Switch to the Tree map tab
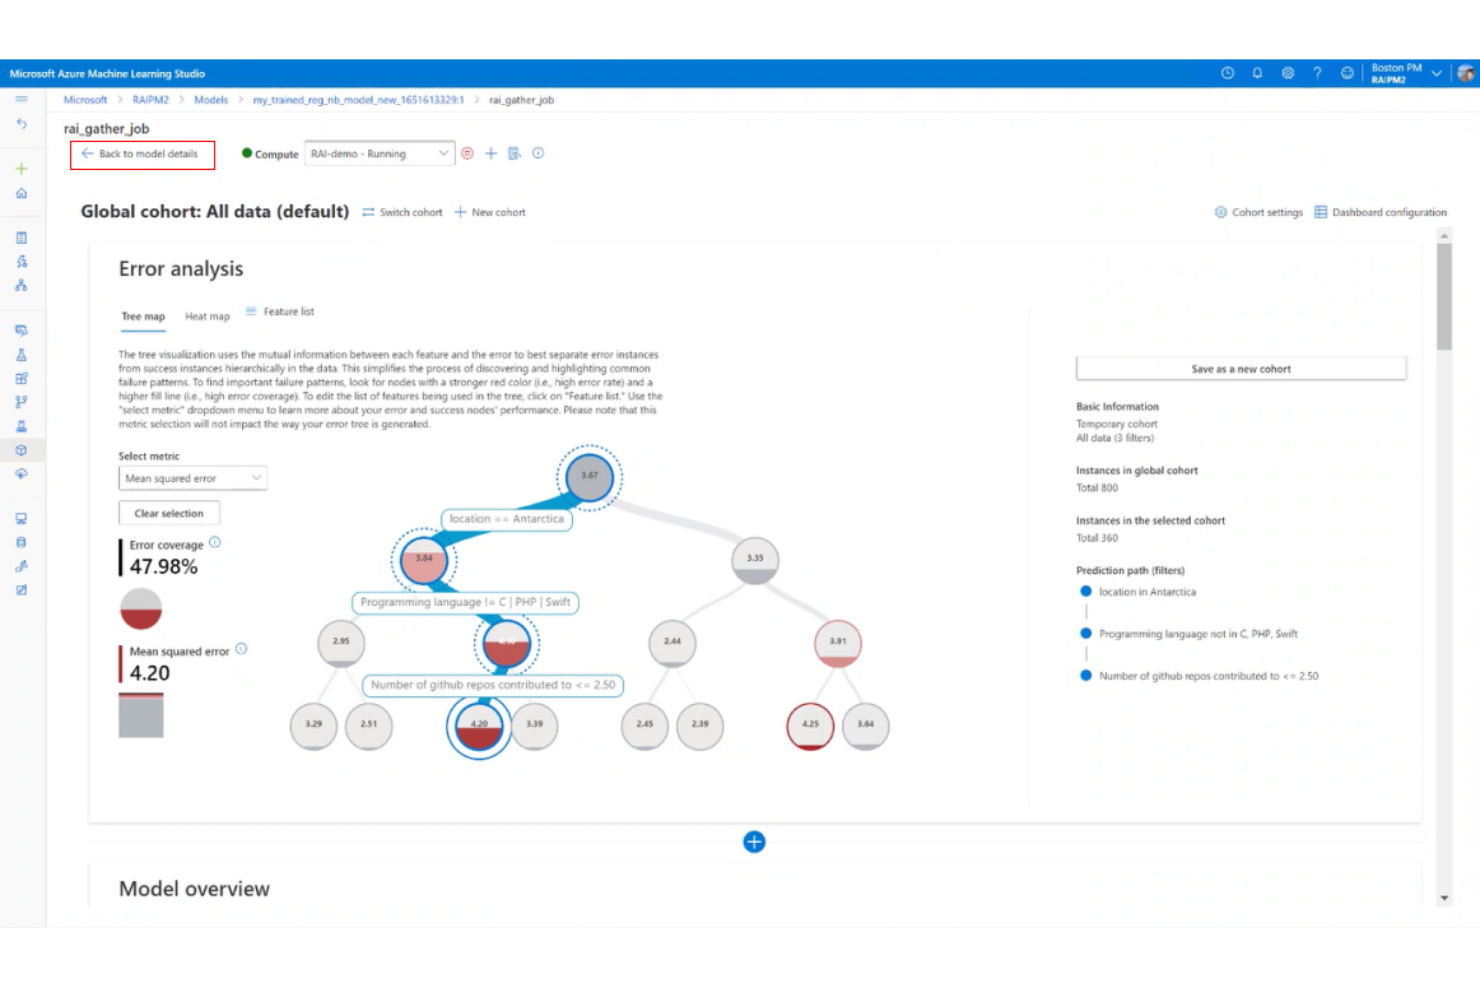This screenshot has height=987, width=1480. coord(143,316)
